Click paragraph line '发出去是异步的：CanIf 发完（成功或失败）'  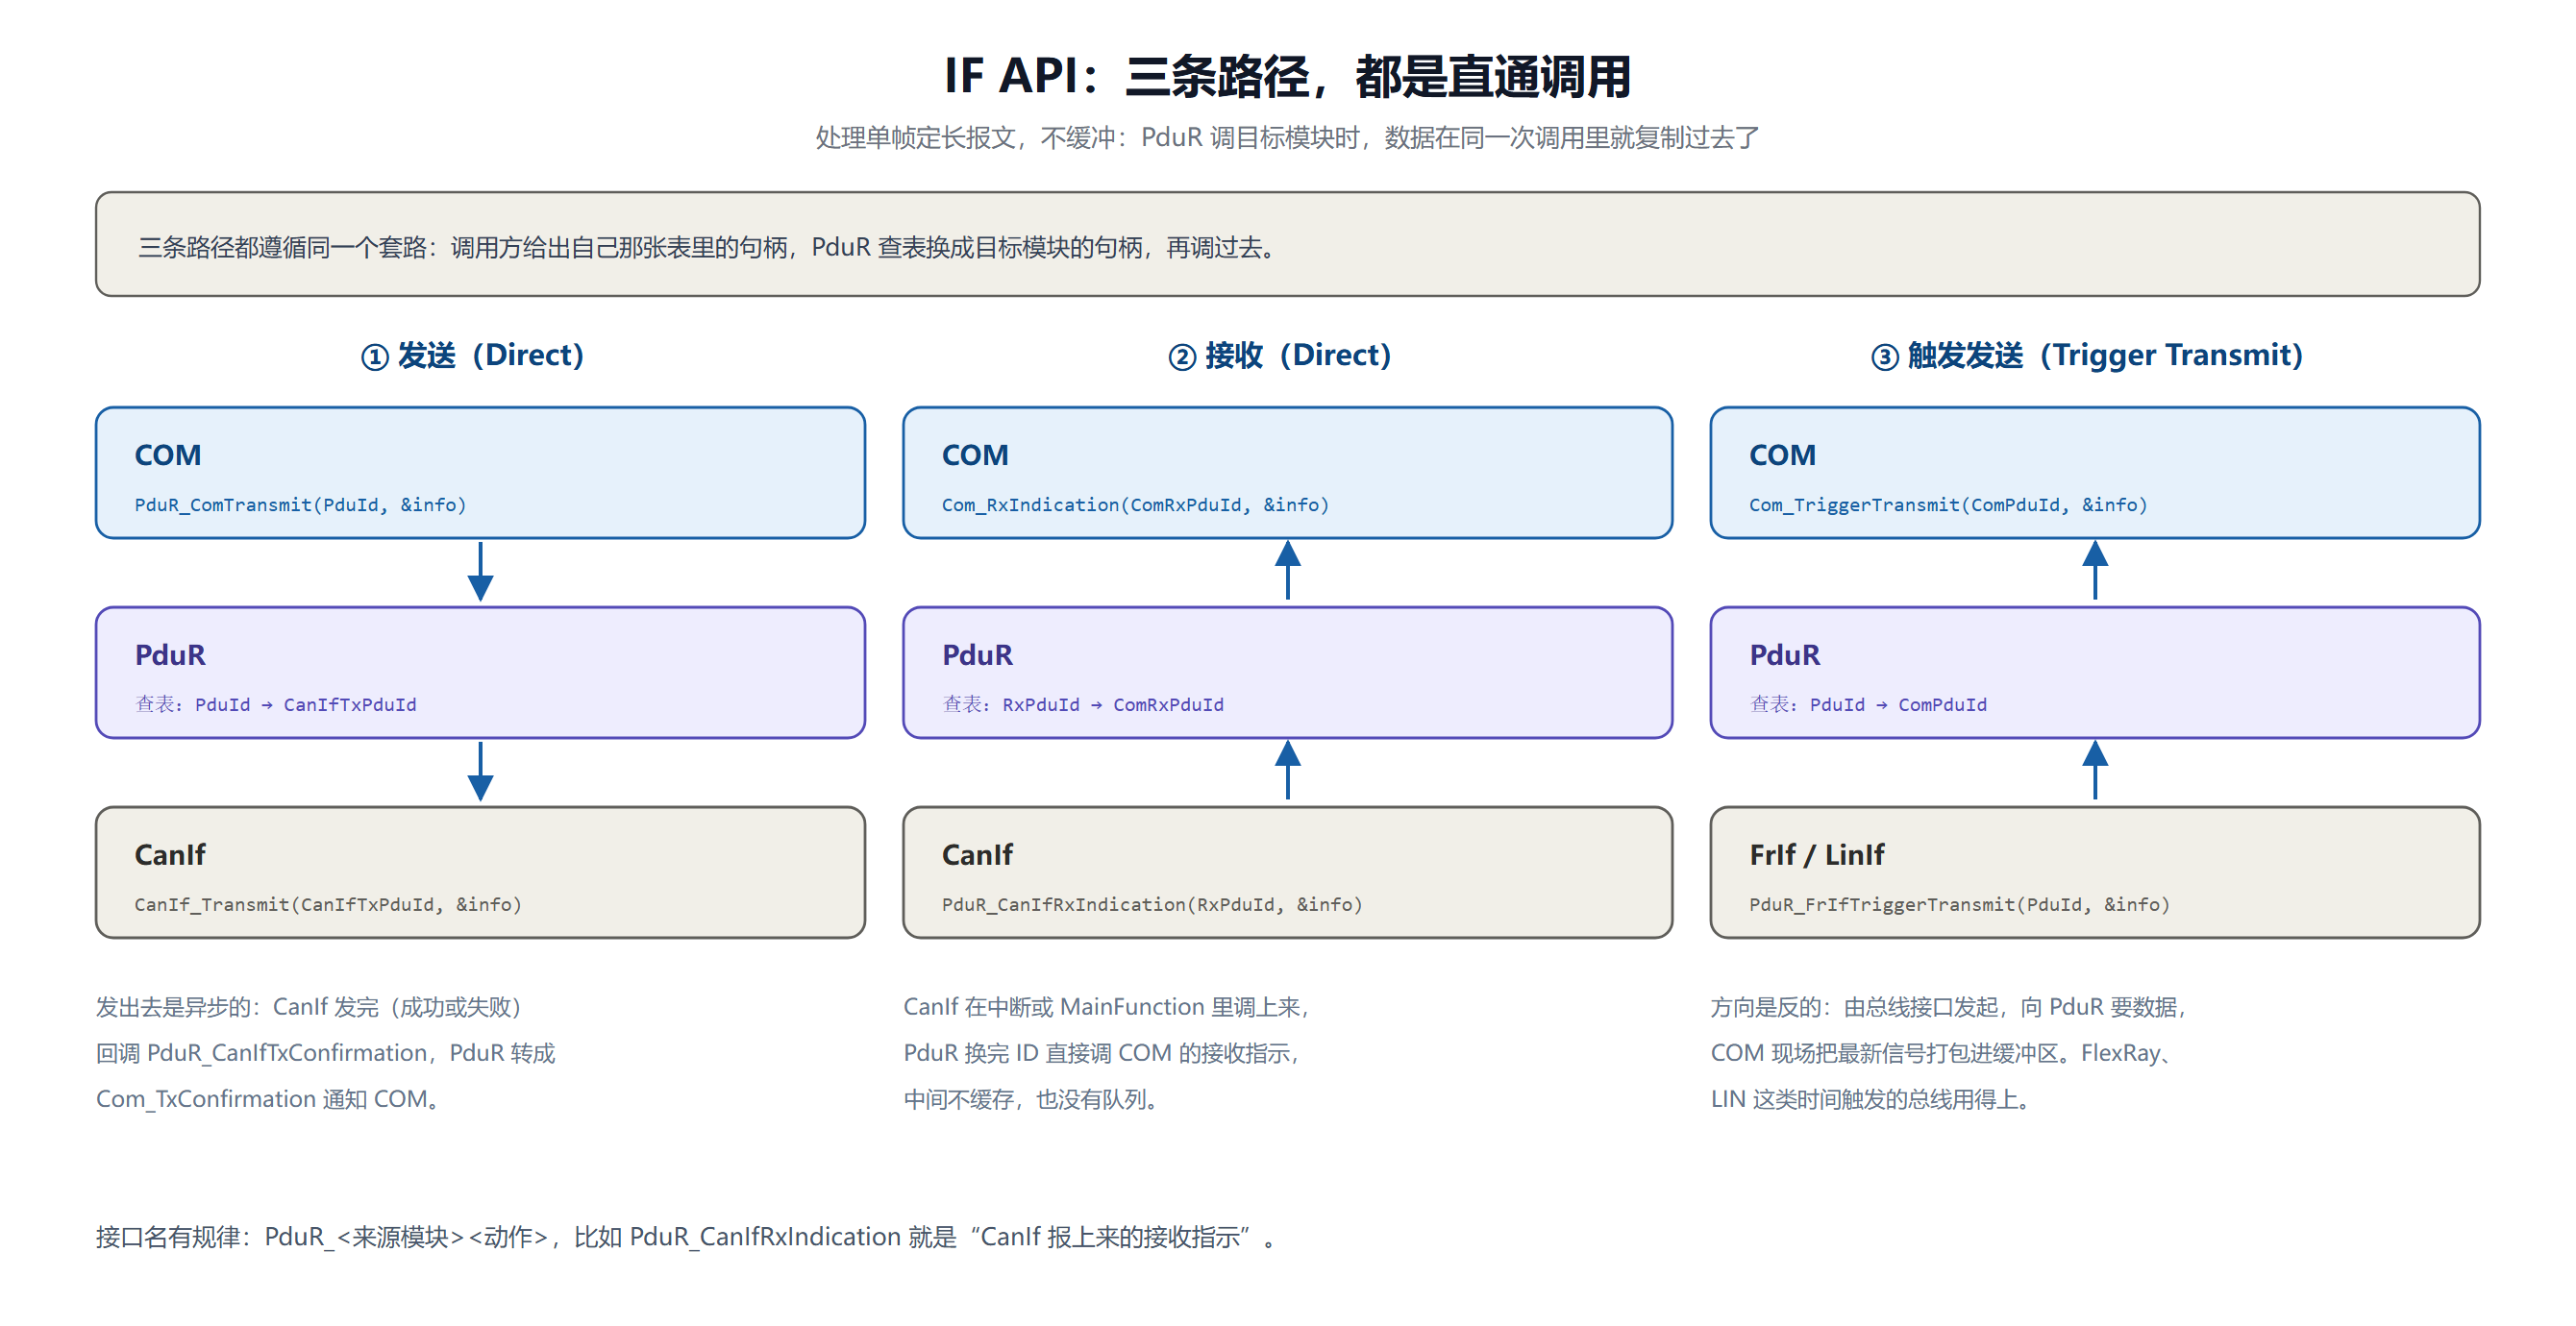pos(309,1007)
